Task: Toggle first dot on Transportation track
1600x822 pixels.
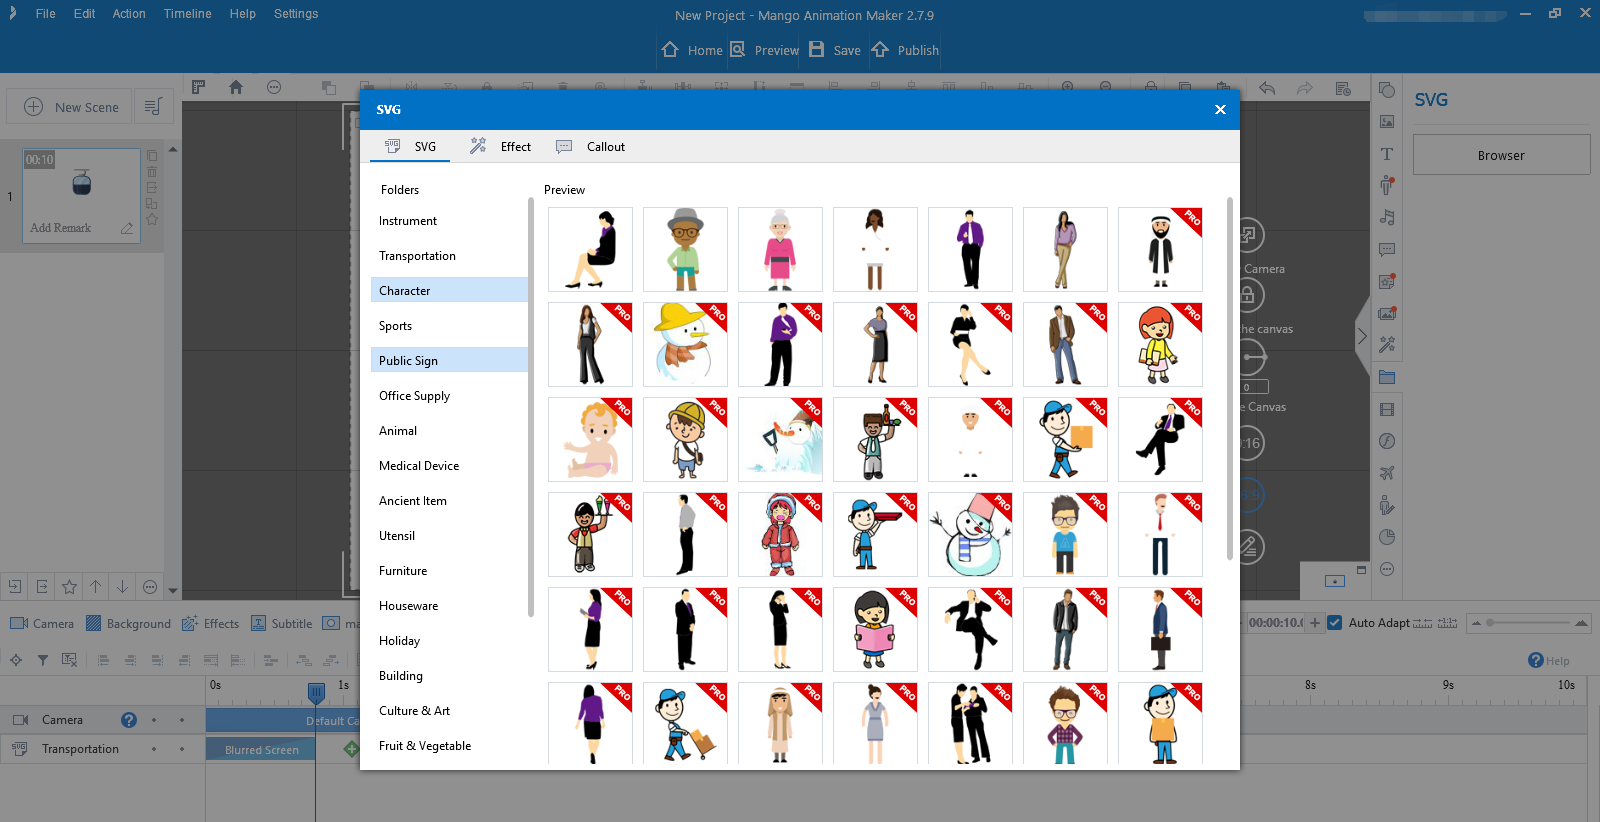Action: 154,749
